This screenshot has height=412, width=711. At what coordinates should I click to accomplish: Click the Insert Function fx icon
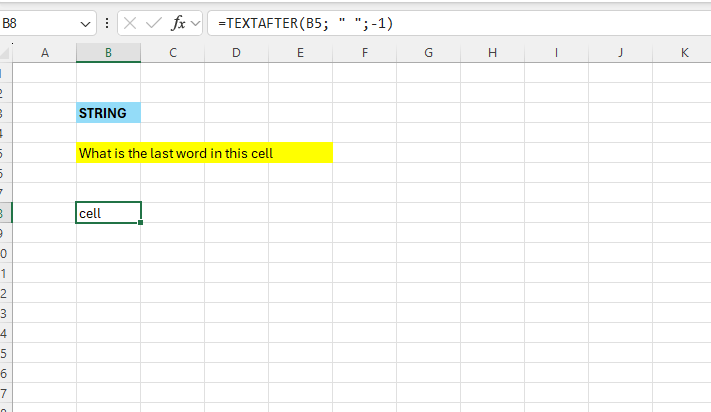coord(179,23)
